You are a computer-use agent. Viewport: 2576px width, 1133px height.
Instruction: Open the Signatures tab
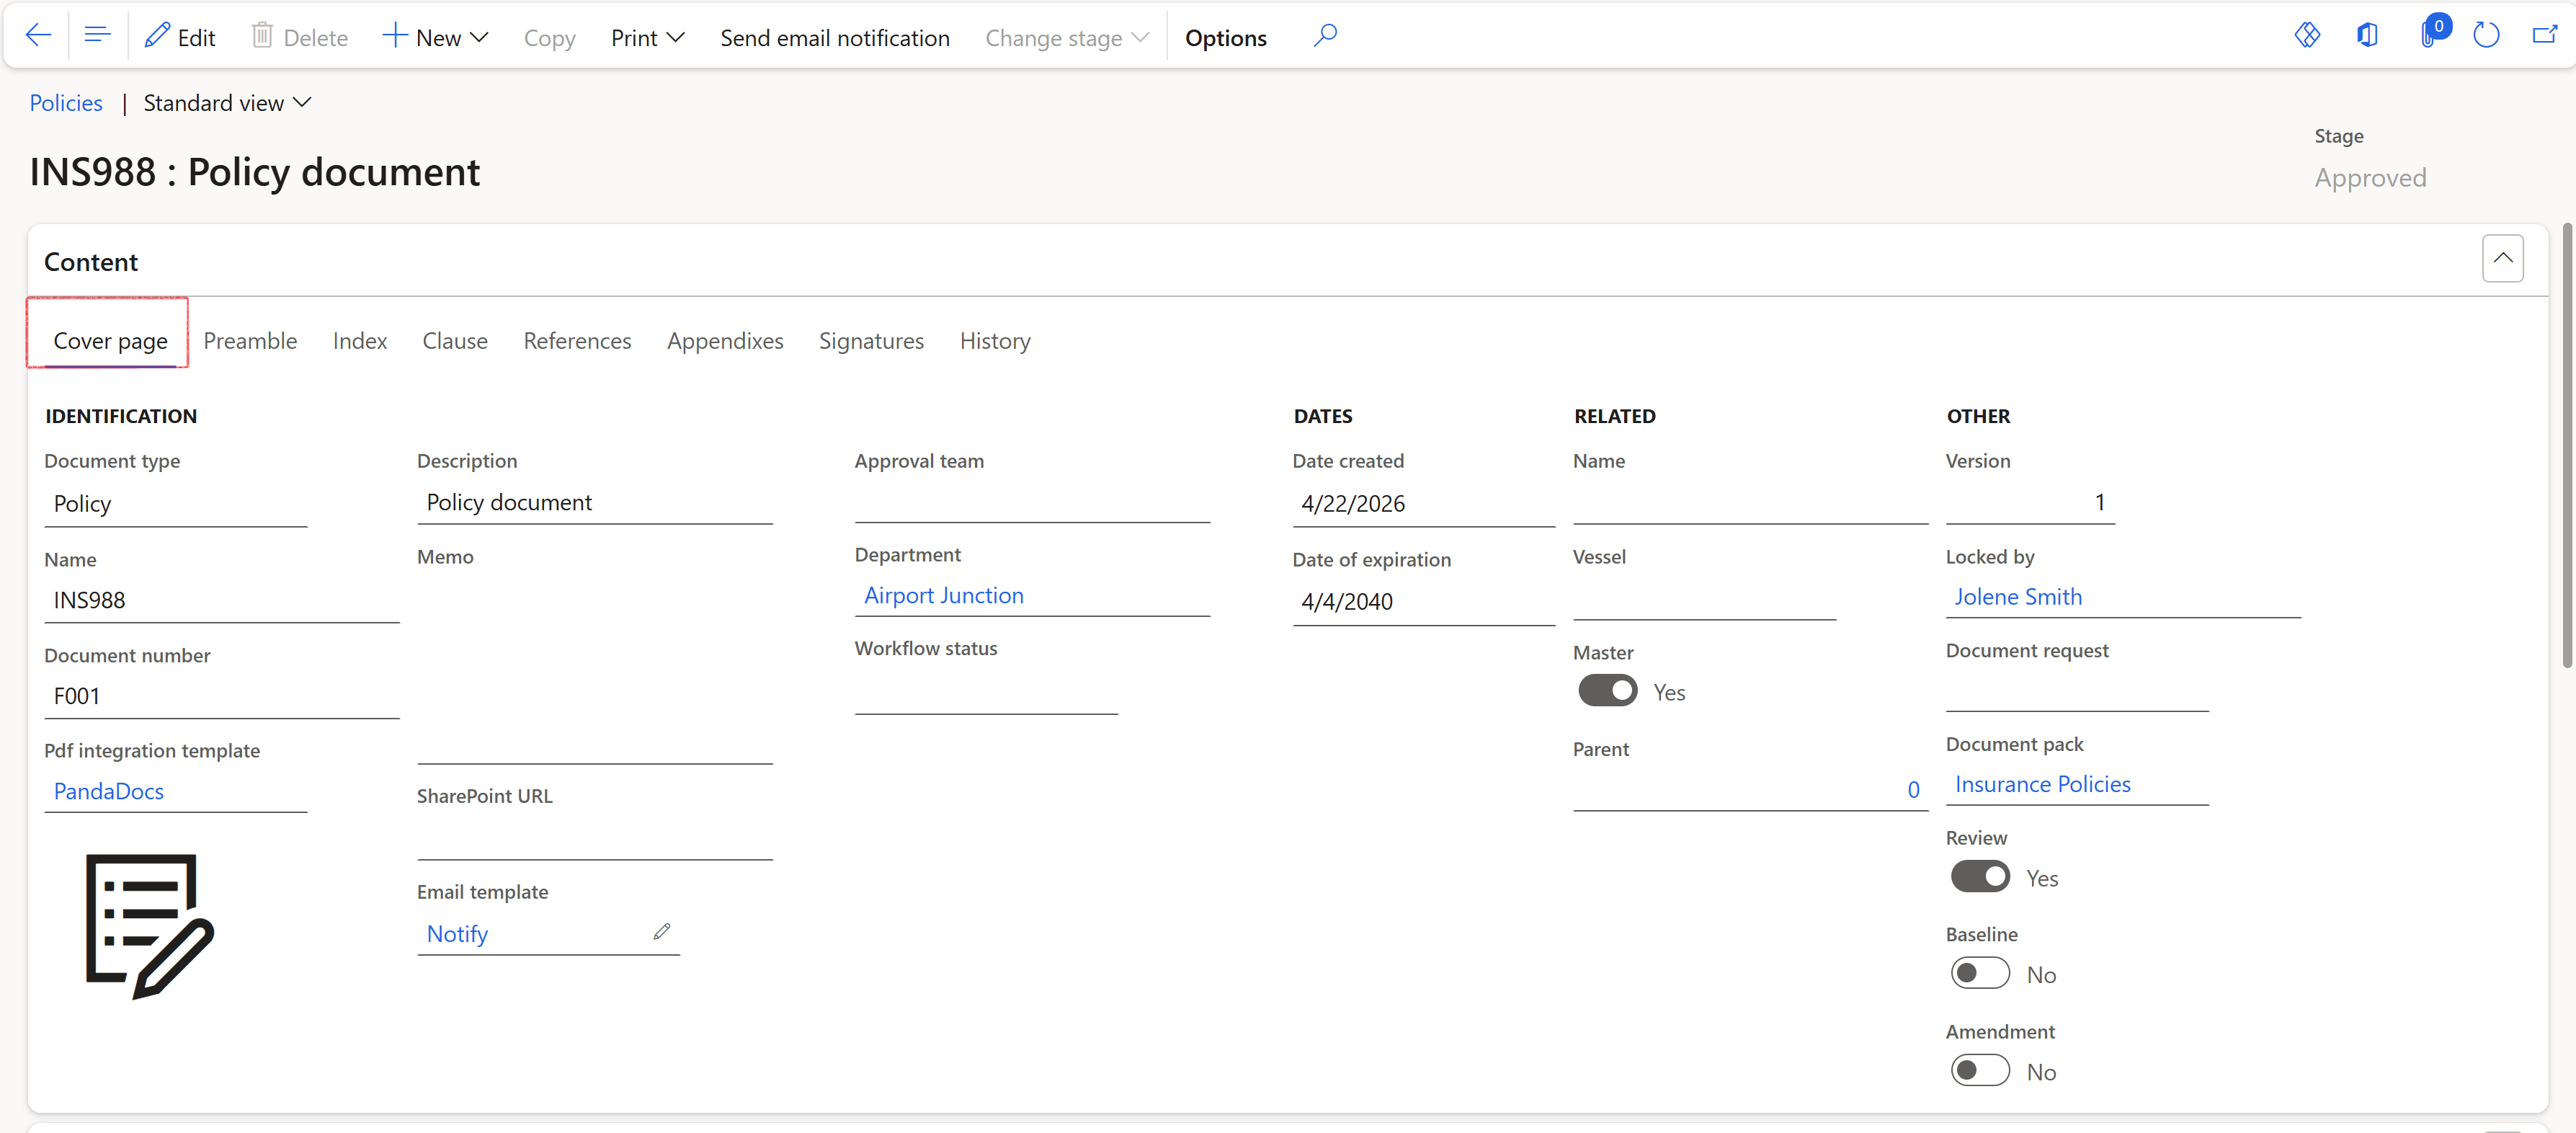click(x=870, y=341)
